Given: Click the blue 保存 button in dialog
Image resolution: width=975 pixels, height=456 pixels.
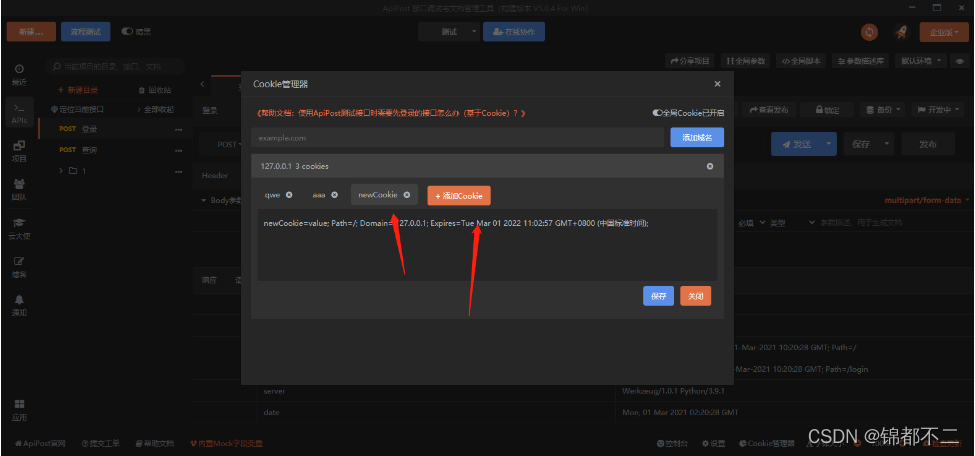Looking at the screenshot, I should [658, 296].
